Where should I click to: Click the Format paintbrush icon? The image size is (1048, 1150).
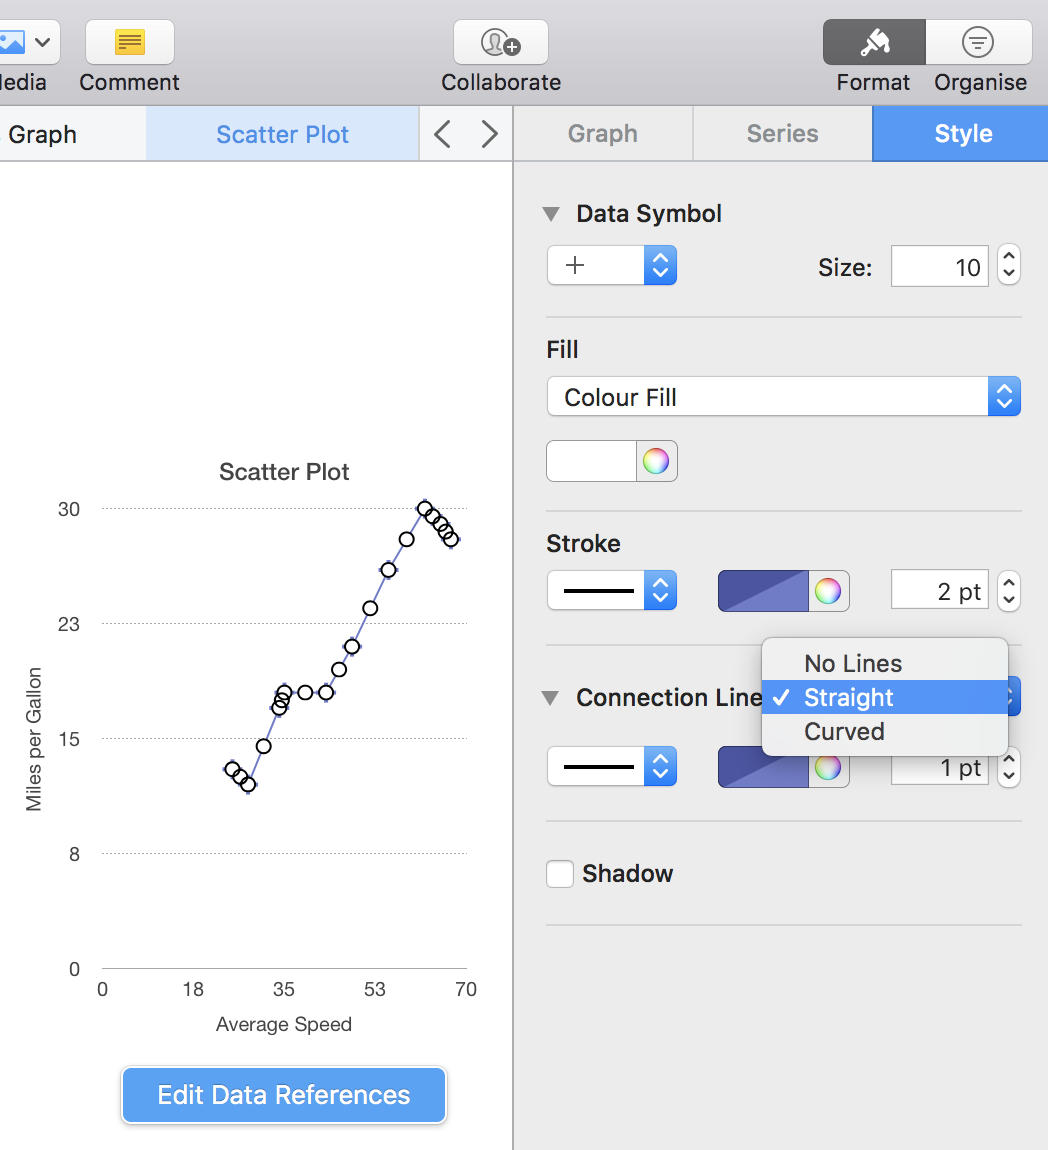point(874,43)
